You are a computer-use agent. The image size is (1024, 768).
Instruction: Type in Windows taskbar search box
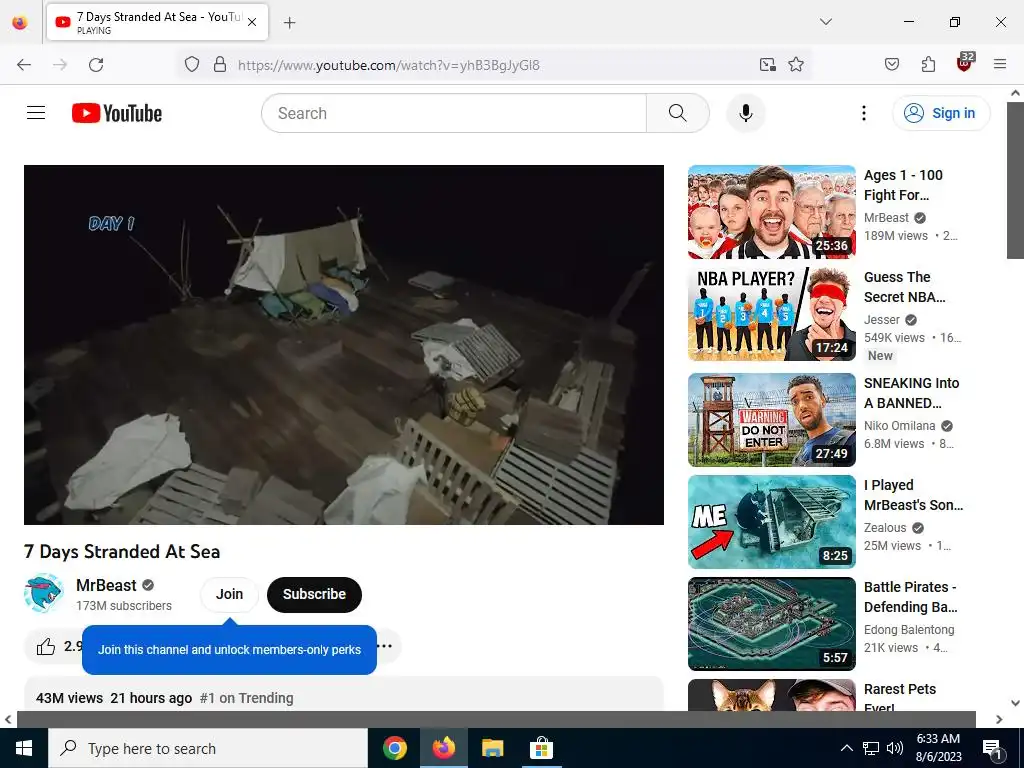(x=208, y=748)
